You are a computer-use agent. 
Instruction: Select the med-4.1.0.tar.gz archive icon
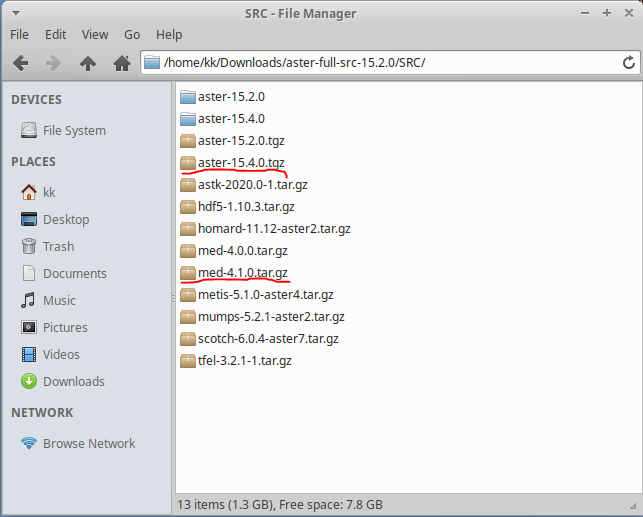tap(188, 273)
